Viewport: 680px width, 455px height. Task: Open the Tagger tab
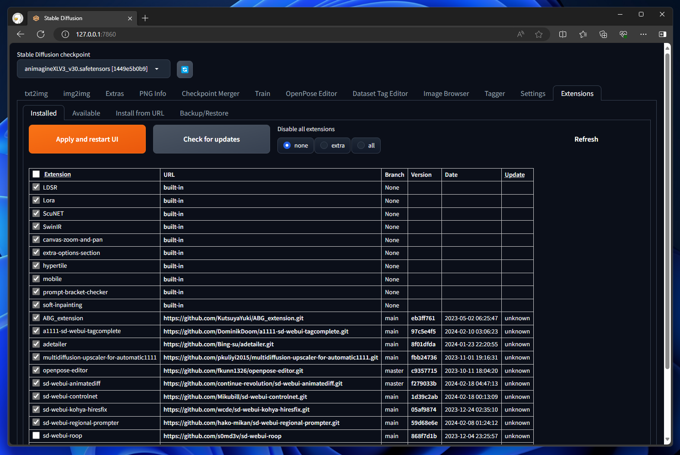coord(494,93)
